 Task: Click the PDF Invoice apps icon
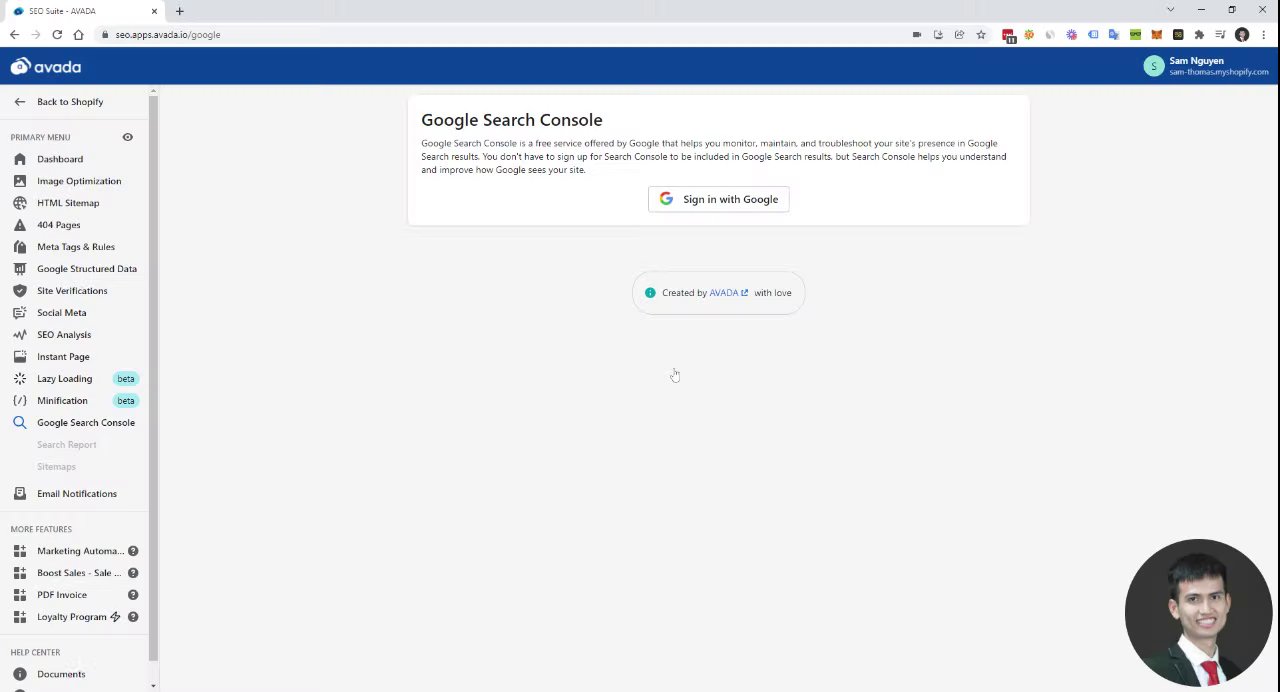[x=20, y=595]
